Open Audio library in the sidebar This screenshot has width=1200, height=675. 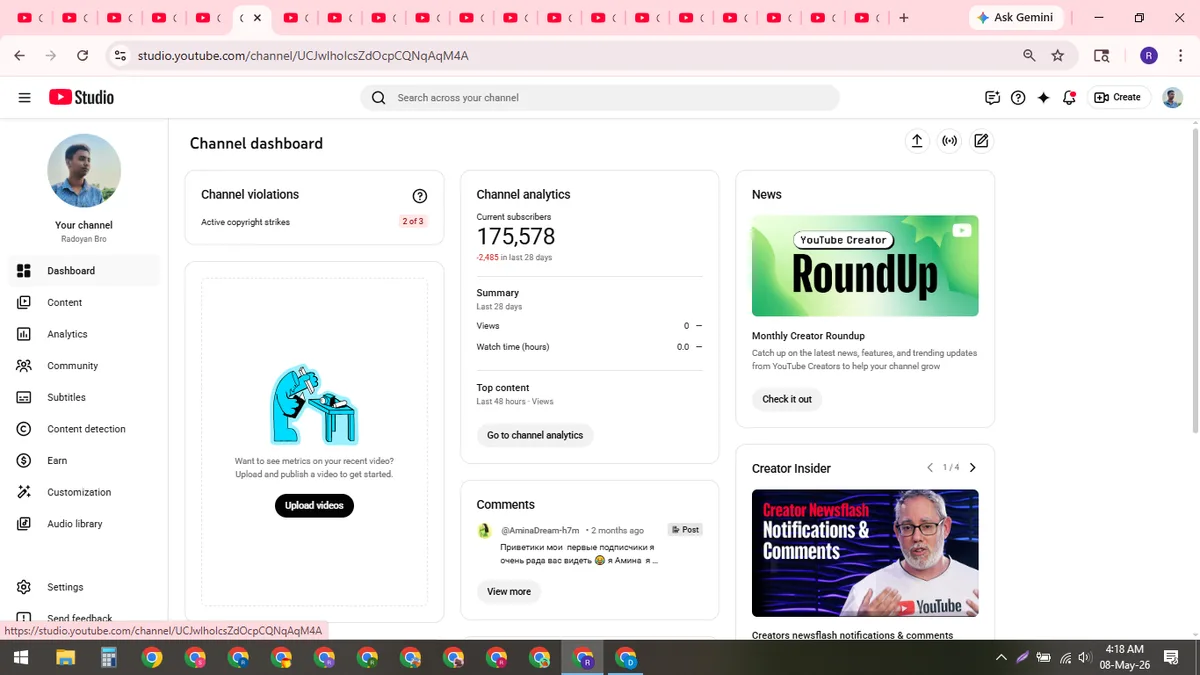pos(85,524)
